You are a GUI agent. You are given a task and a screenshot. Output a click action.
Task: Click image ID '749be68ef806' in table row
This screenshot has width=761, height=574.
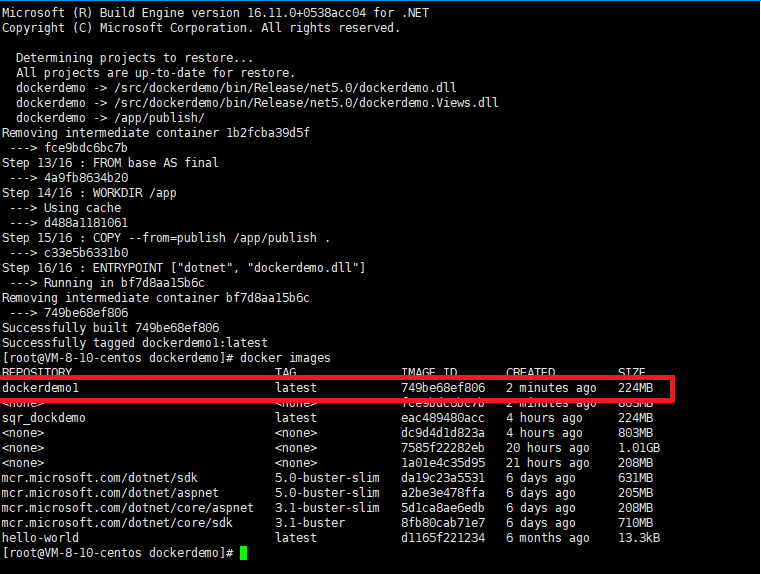(443, 388)
